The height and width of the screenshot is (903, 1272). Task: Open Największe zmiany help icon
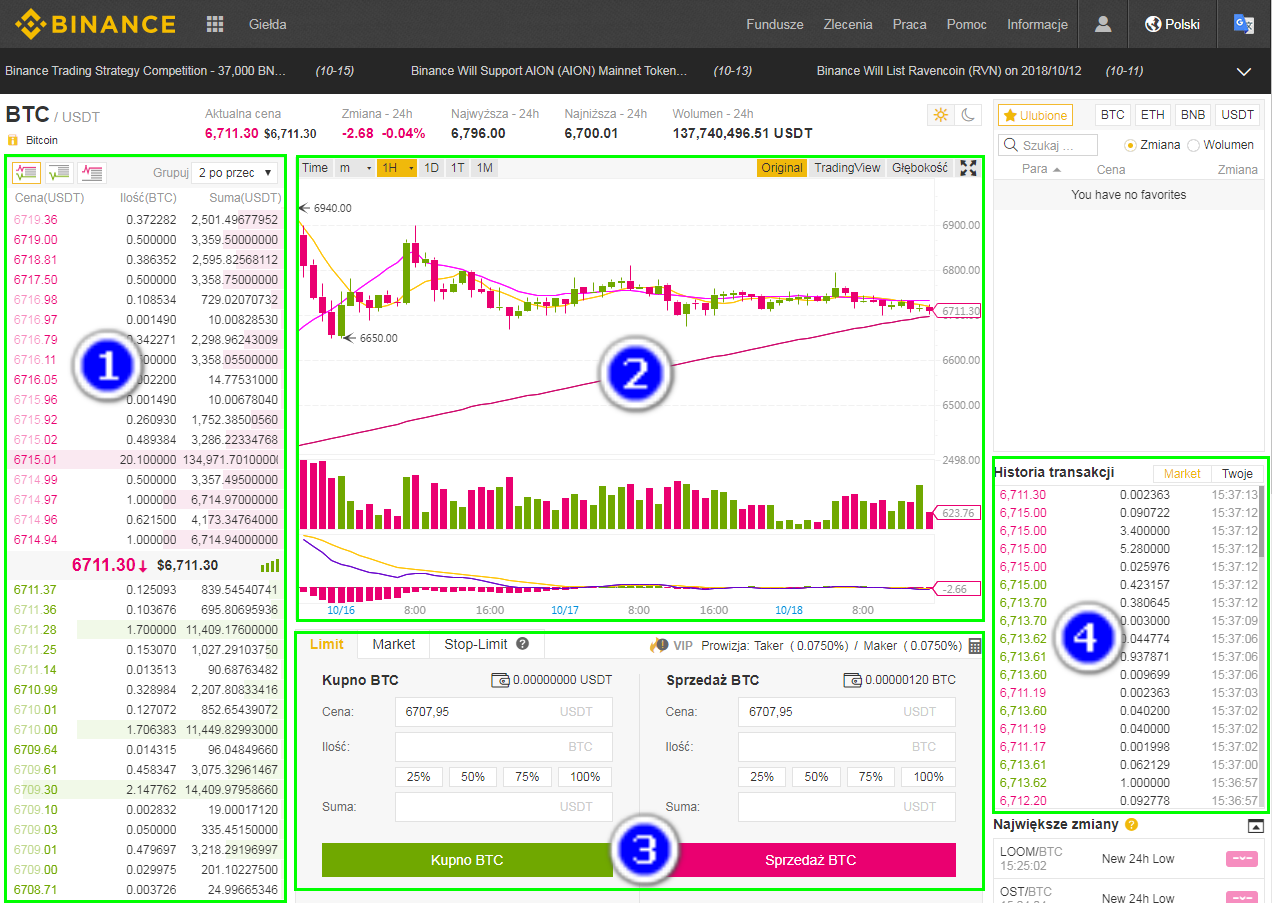(x=1132, y=825)
